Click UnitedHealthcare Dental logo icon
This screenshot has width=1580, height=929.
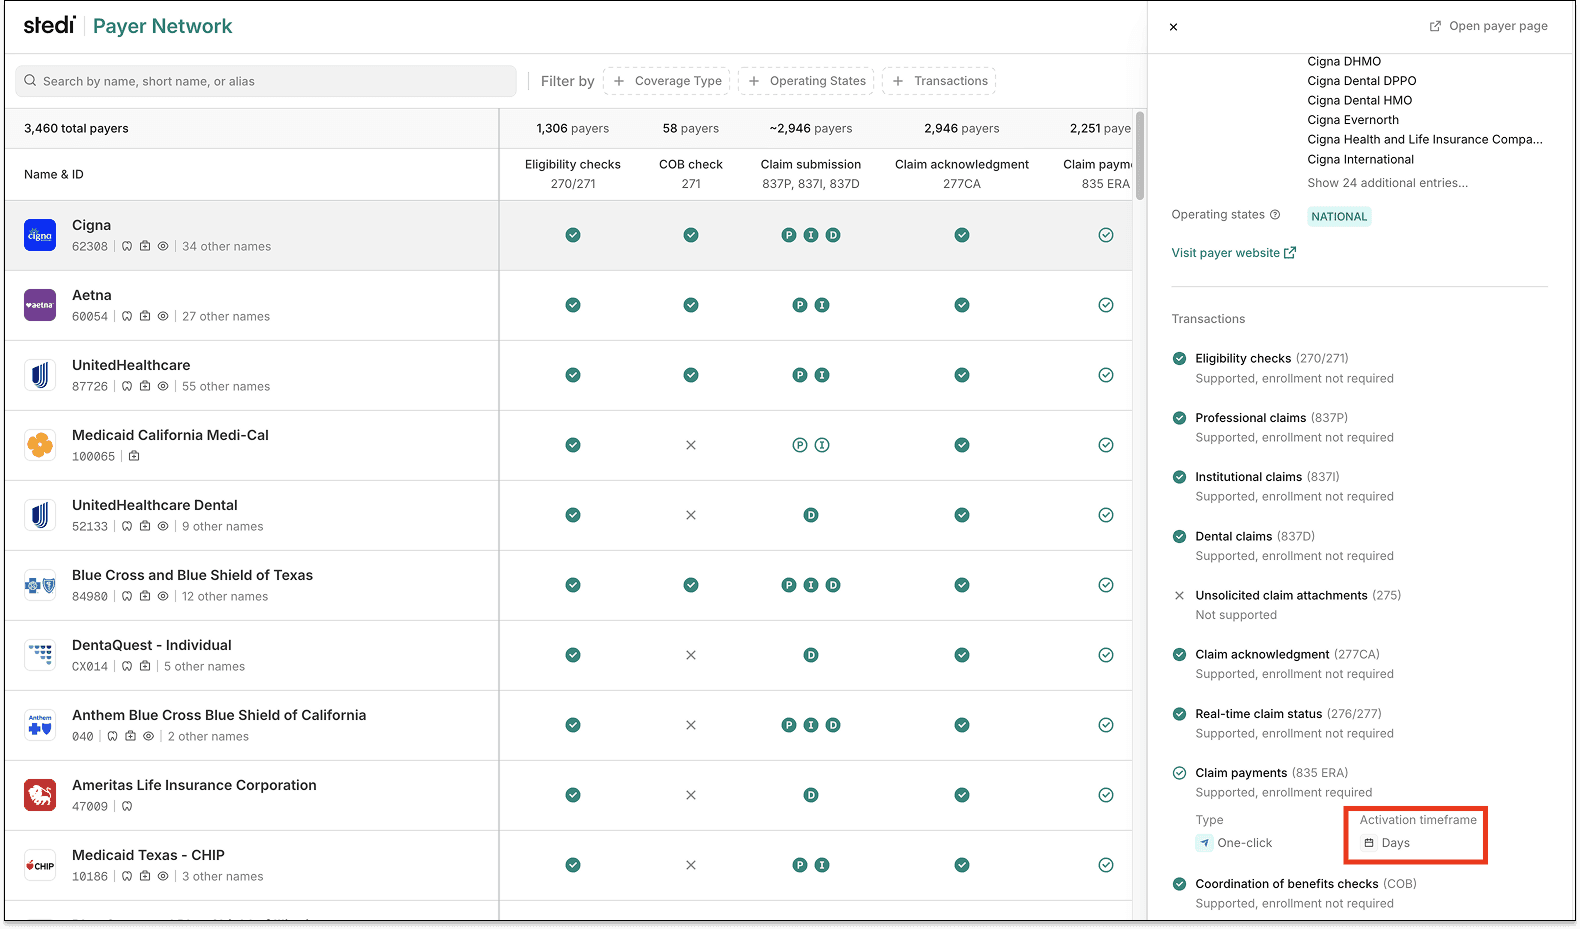coord(40,515)
